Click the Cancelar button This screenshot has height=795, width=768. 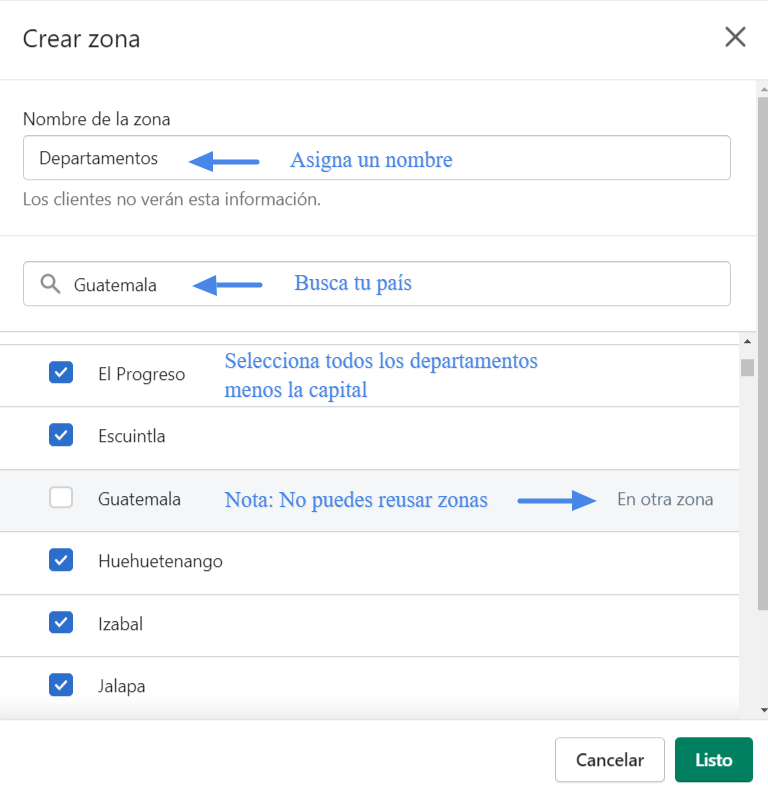pyautogui.click(x=610, y=760)
